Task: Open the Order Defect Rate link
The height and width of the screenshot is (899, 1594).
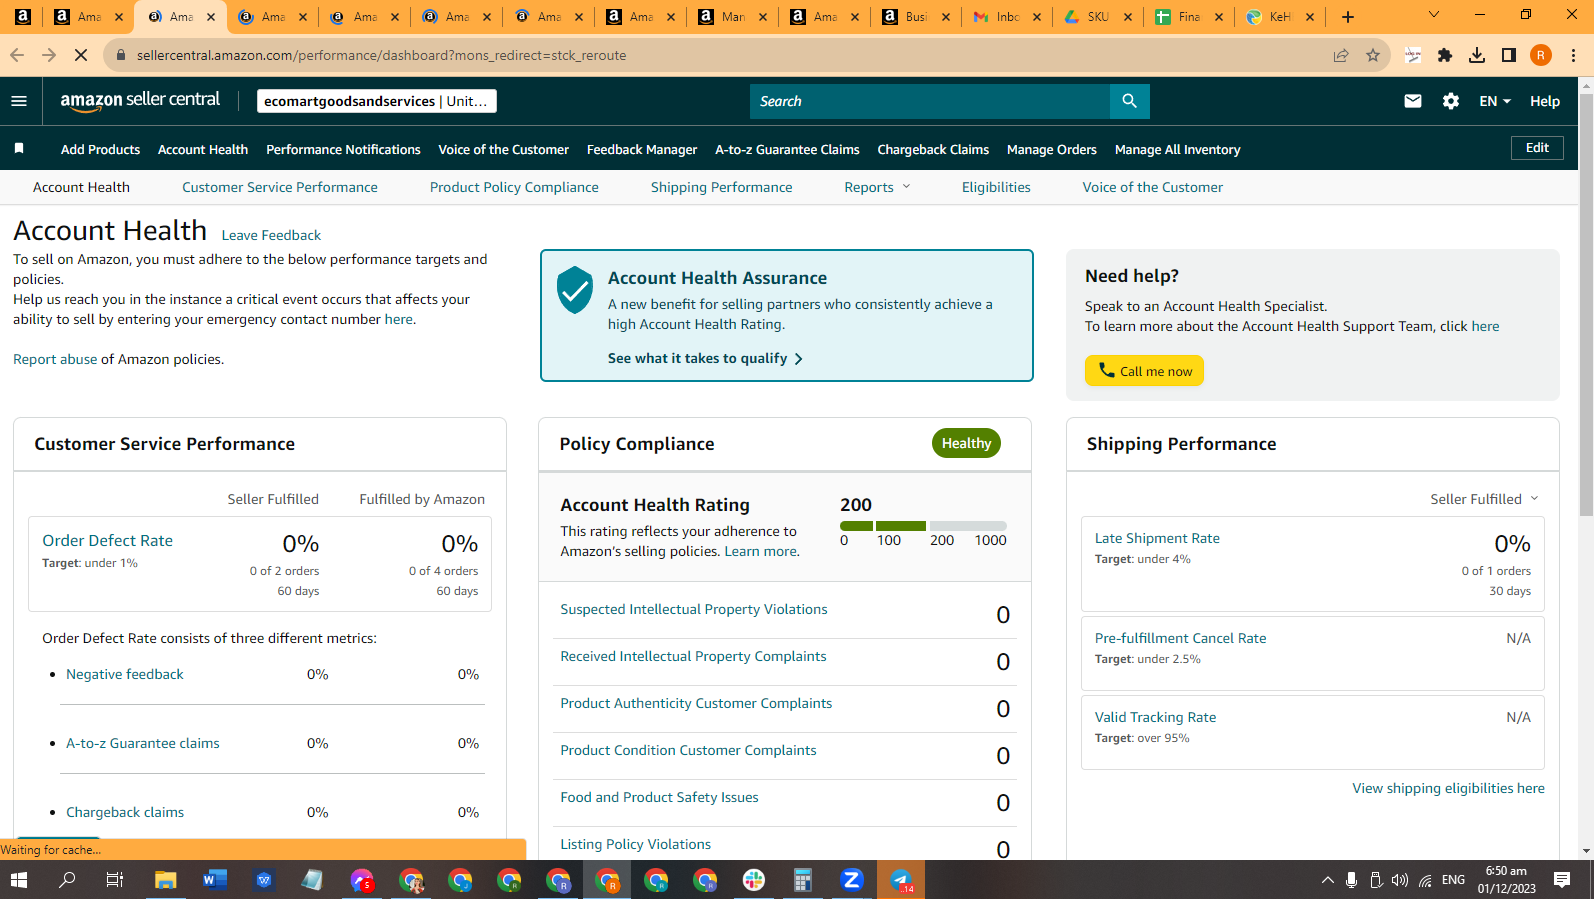Action: point(107,540)
